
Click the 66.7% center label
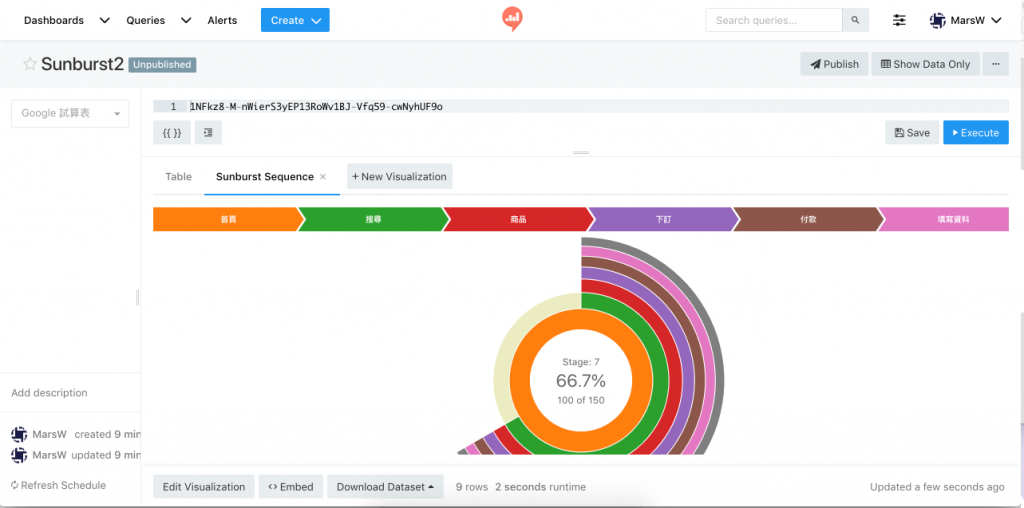(581, 380)
